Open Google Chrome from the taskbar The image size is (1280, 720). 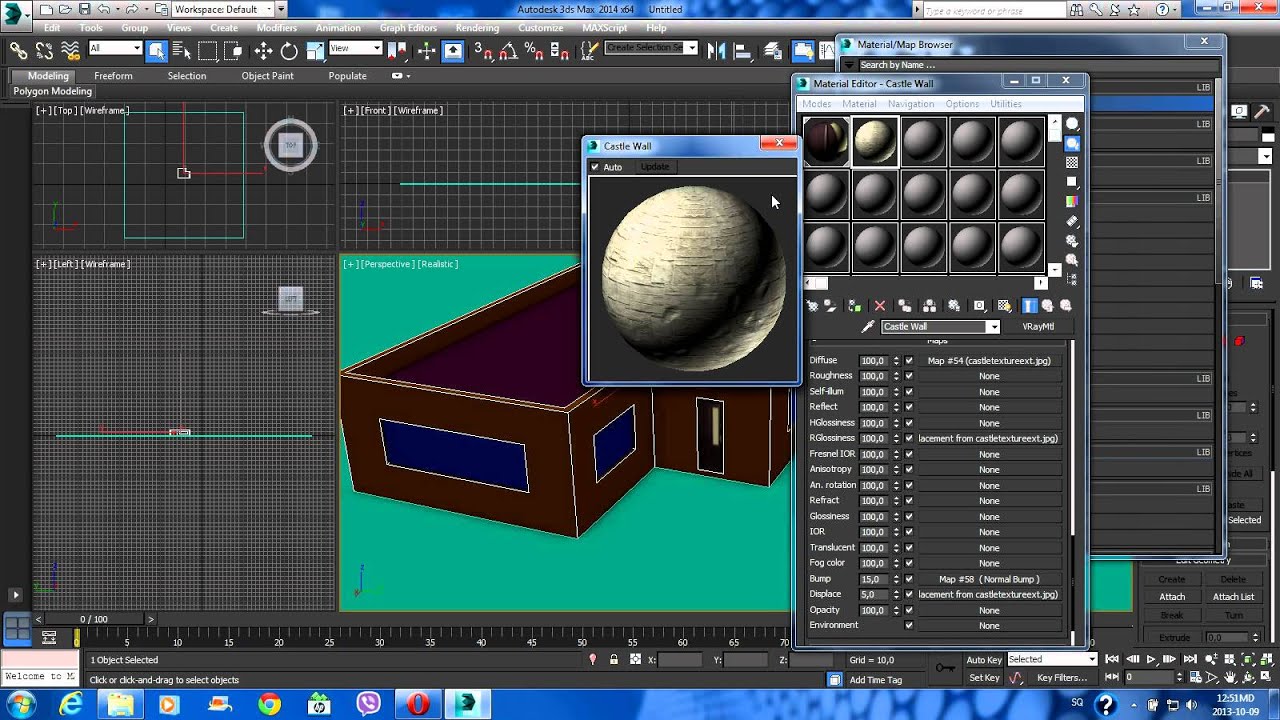click(x=269, y=705)
